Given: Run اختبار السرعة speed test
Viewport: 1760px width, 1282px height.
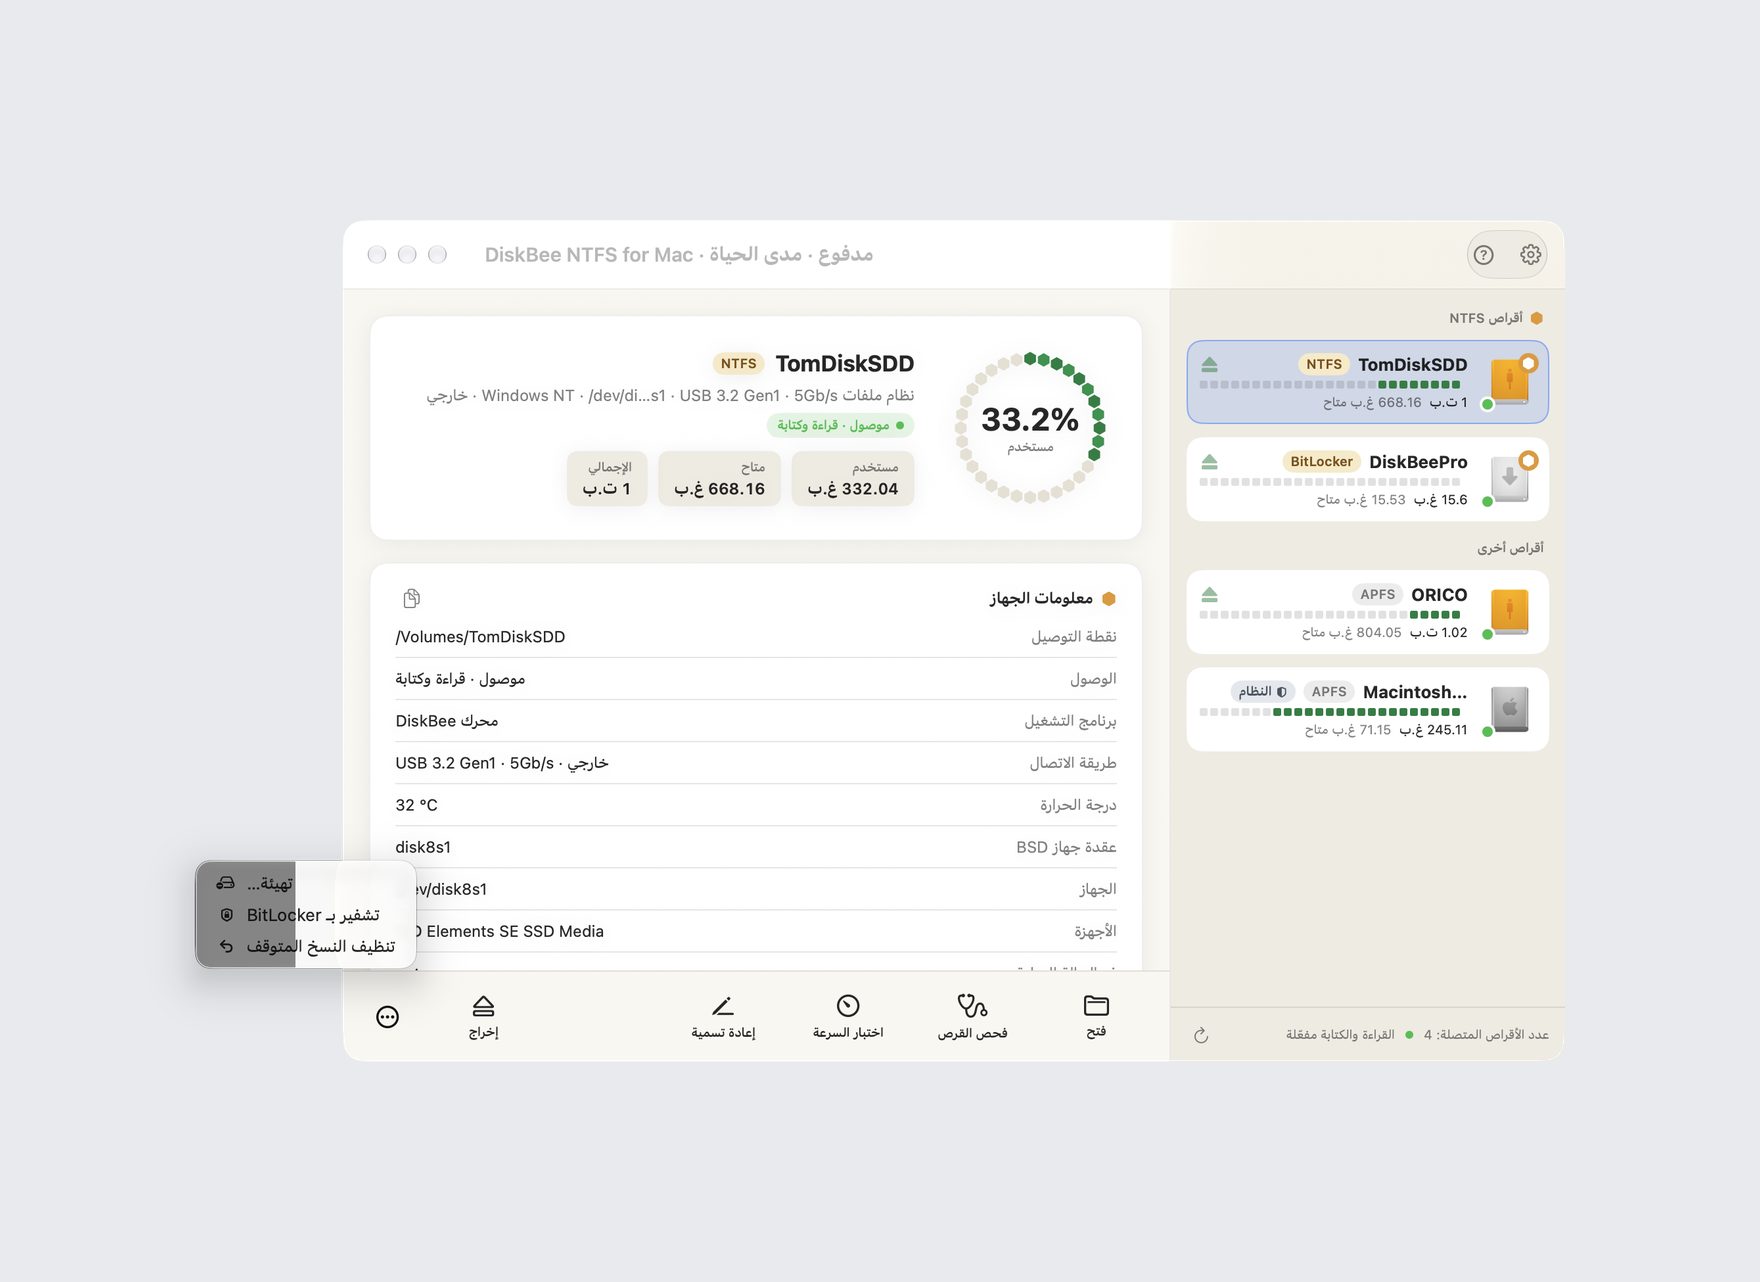Looking at the screenshot, I should 848,1016.
